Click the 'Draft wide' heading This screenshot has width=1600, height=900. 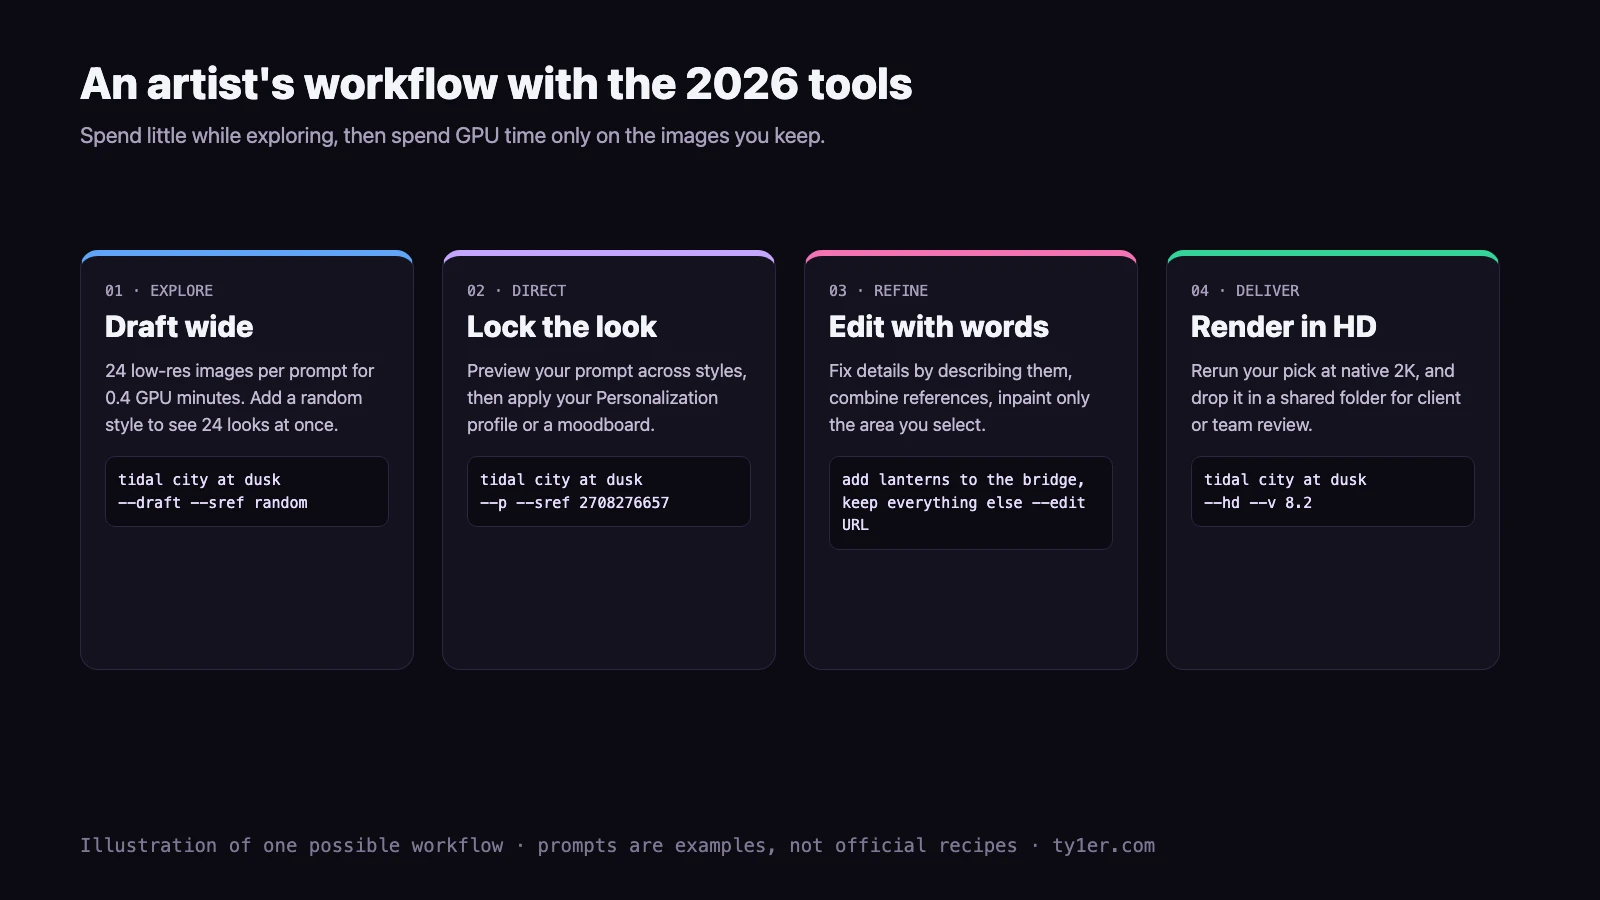[x=179, y=327]
